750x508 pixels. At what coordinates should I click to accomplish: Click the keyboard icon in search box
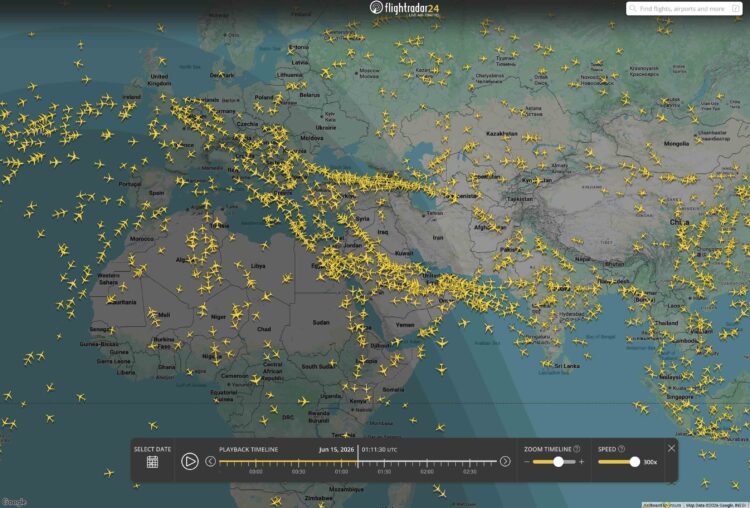(736, 9)
